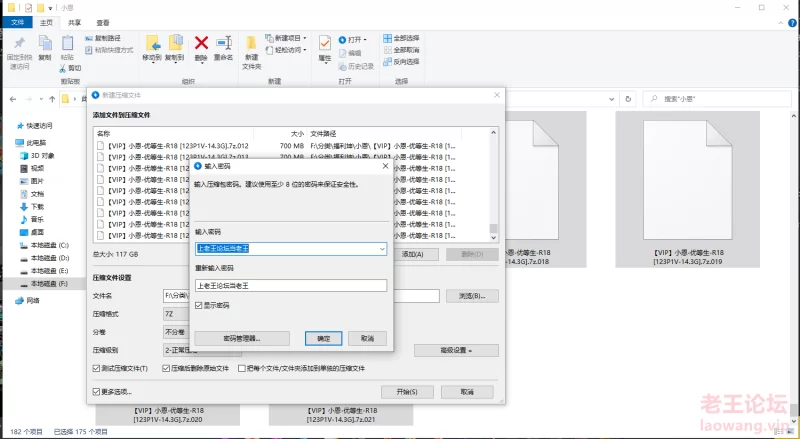Open the New item dropdown in ribbon
This screenshot has height=439, width=800.
pos(286,38)
